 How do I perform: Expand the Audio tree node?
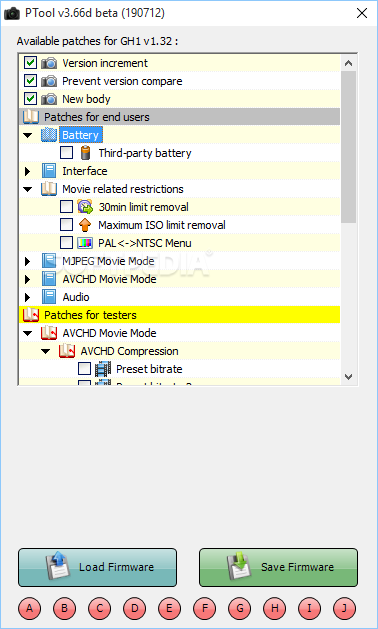(x=27, y=297)
